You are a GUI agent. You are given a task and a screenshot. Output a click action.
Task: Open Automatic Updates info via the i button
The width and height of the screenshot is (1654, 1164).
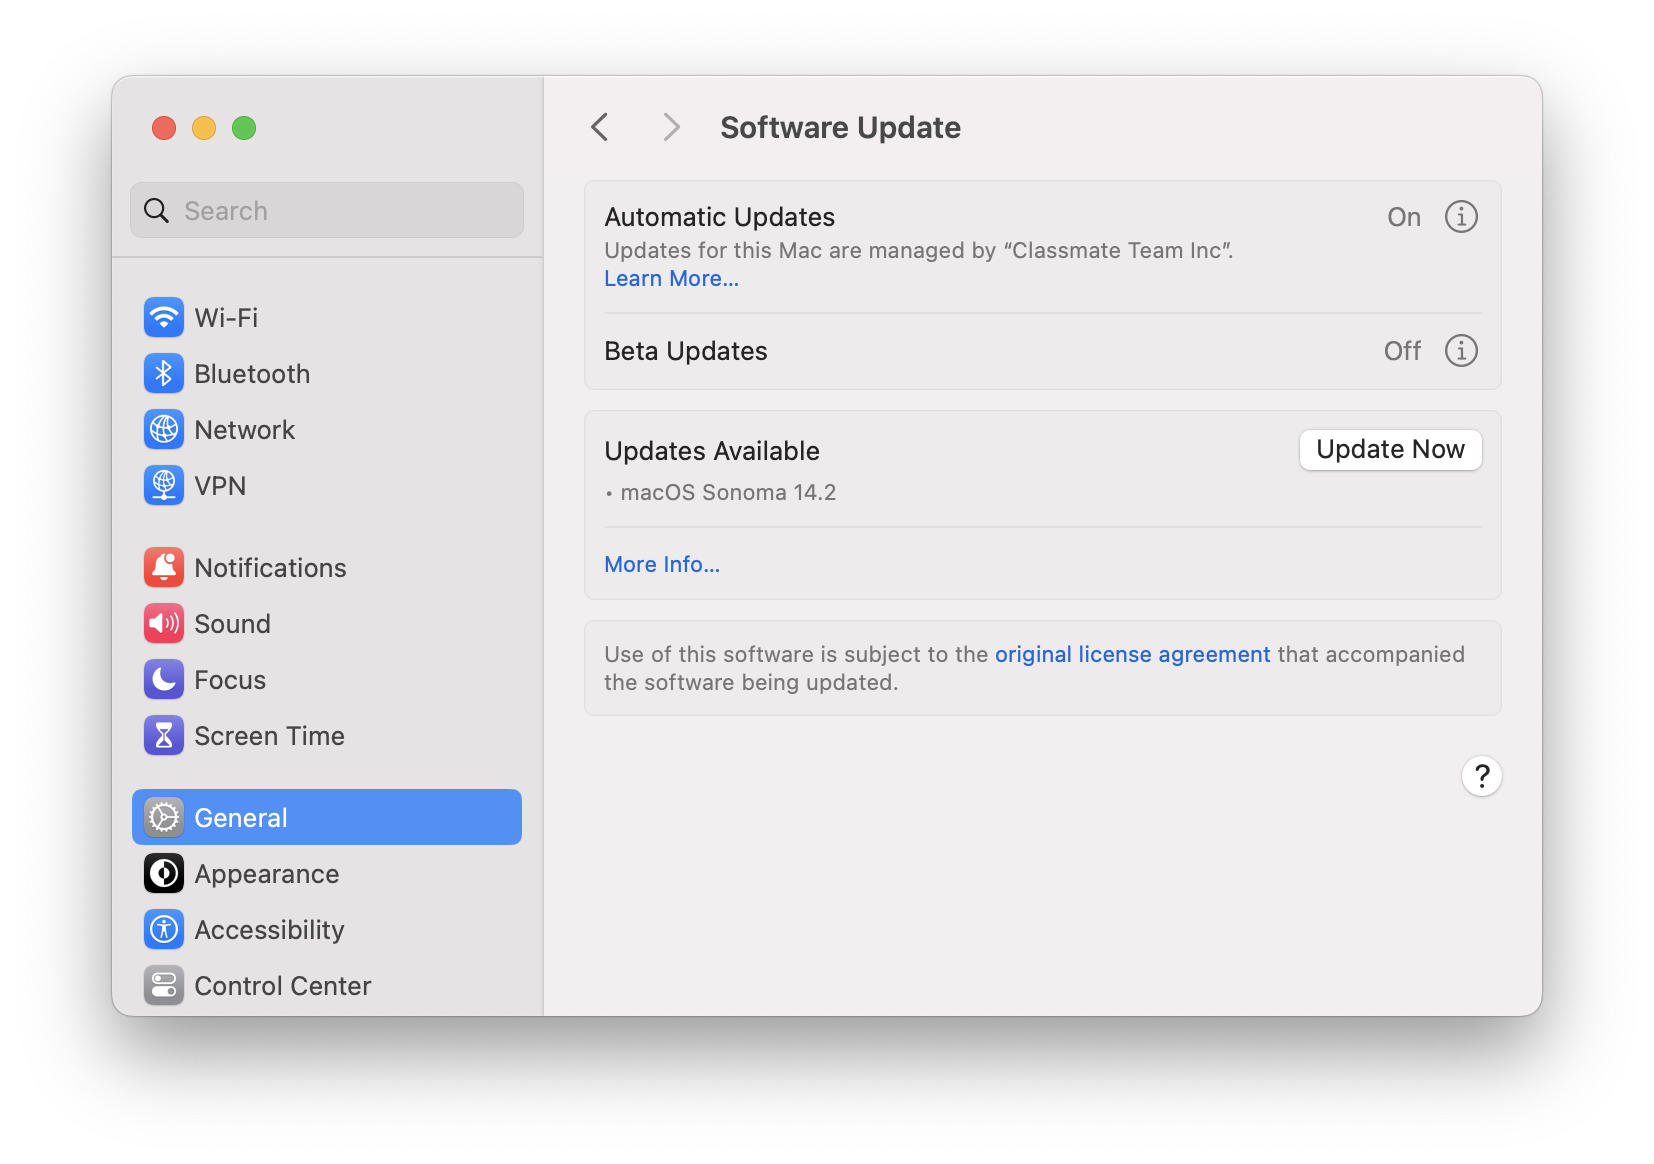[x=1461, y=216]
